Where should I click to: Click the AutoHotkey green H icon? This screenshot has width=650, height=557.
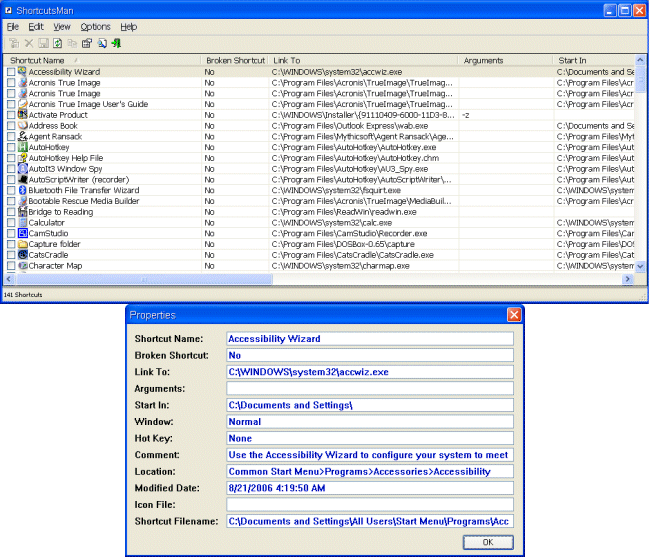click(x=22, y=147)
